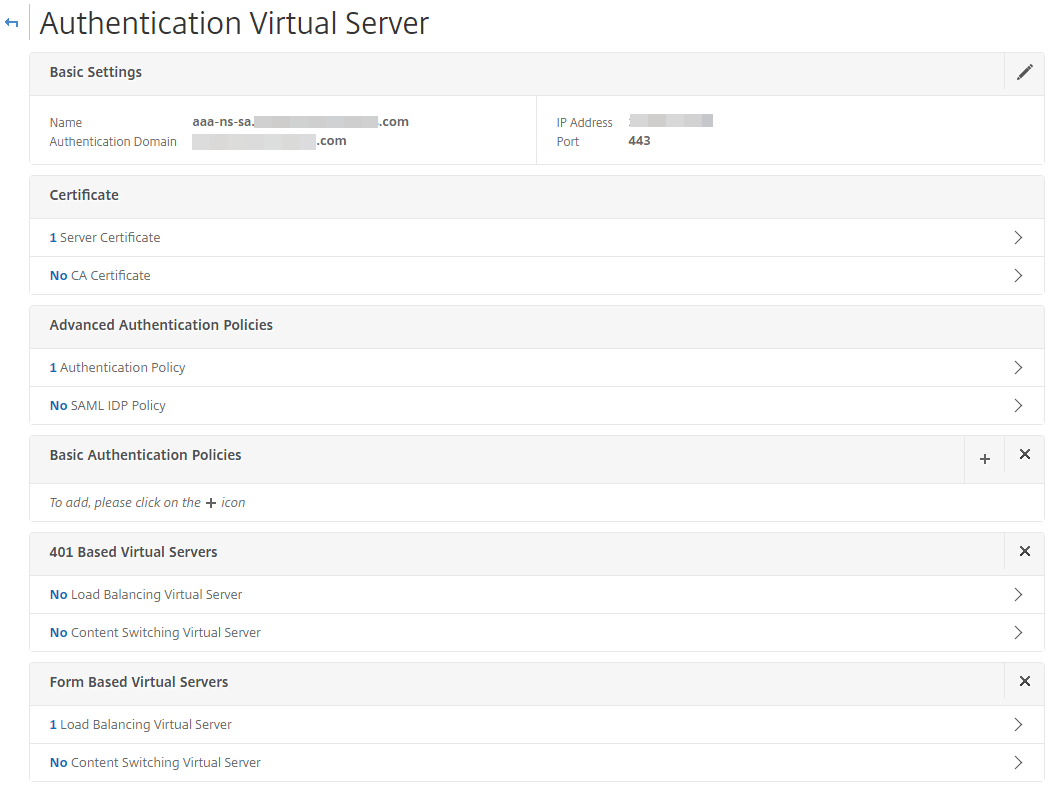
Task: Open Authentication Policy row chevron
Action: [x=1018, y=368]
